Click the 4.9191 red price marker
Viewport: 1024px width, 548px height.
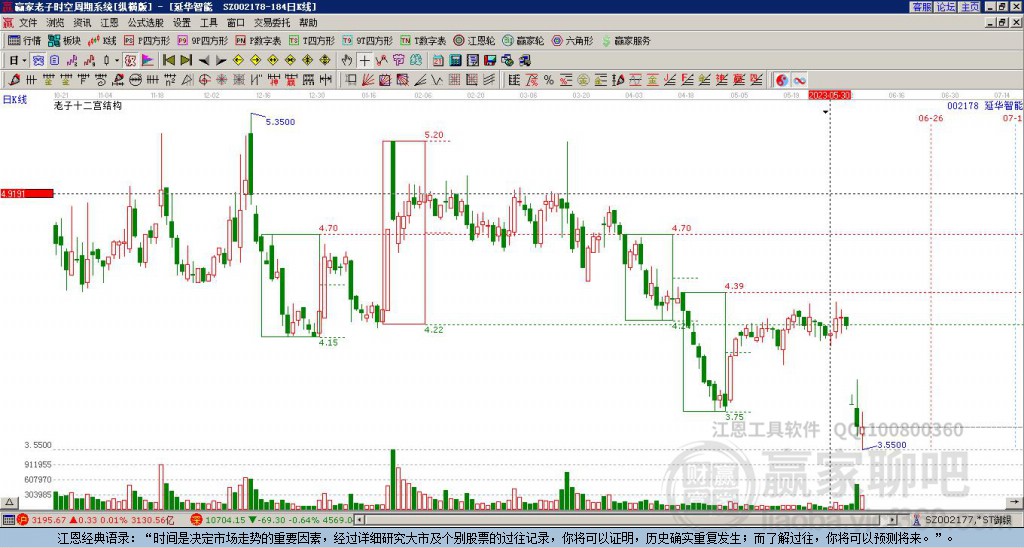pos(27,194)
